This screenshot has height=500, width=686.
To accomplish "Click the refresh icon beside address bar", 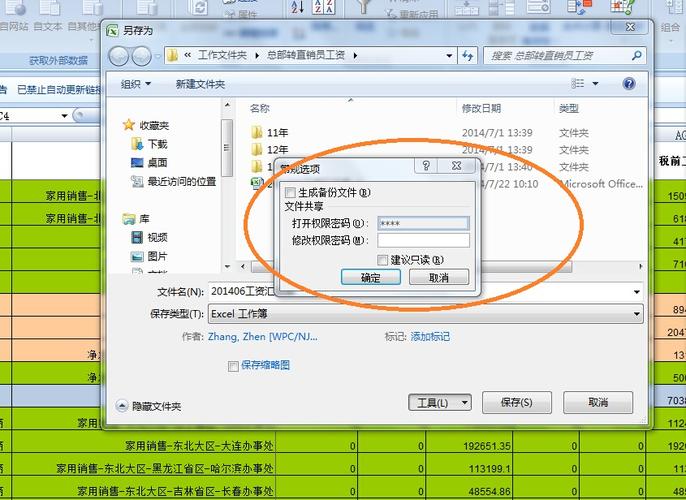I will (x=468, y=56).
